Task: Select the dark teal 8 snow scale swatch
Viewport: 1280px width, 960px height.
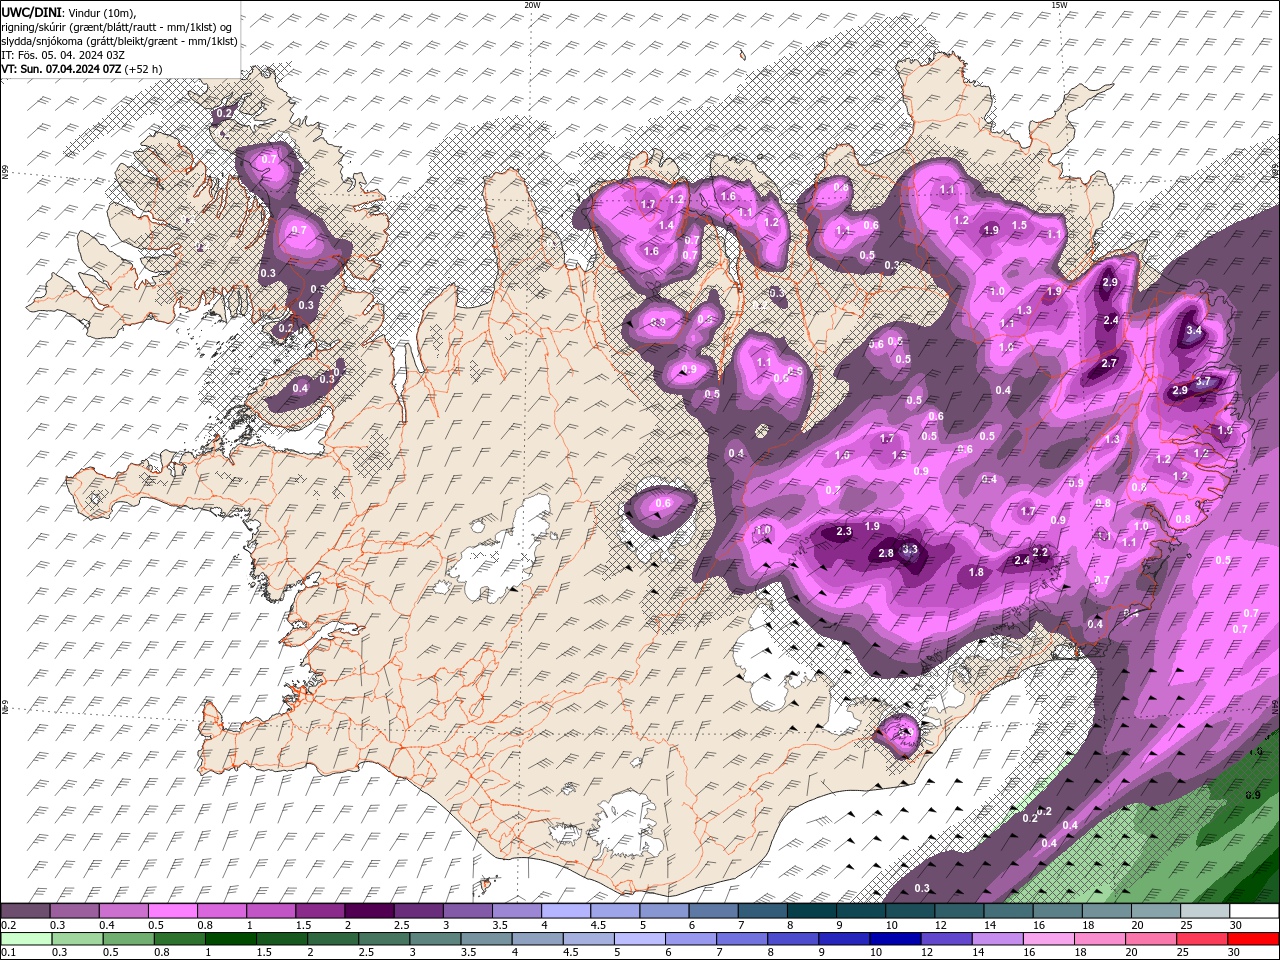Action: click(811, 911)
